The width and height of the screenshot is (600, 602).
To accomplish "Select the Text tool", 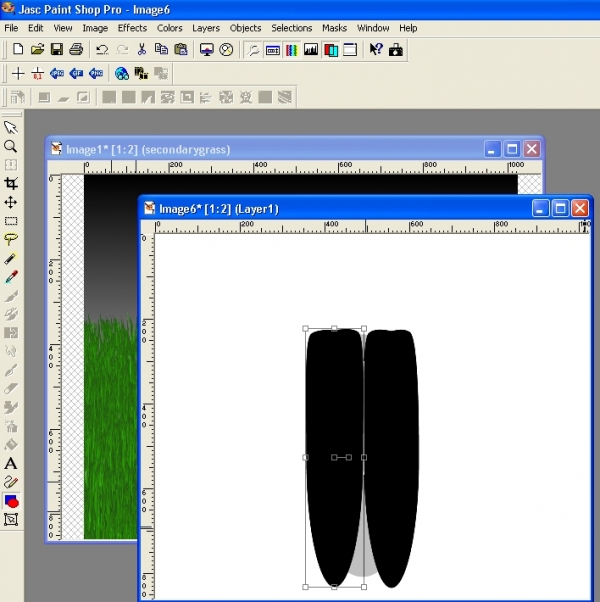I will (11, 464).
